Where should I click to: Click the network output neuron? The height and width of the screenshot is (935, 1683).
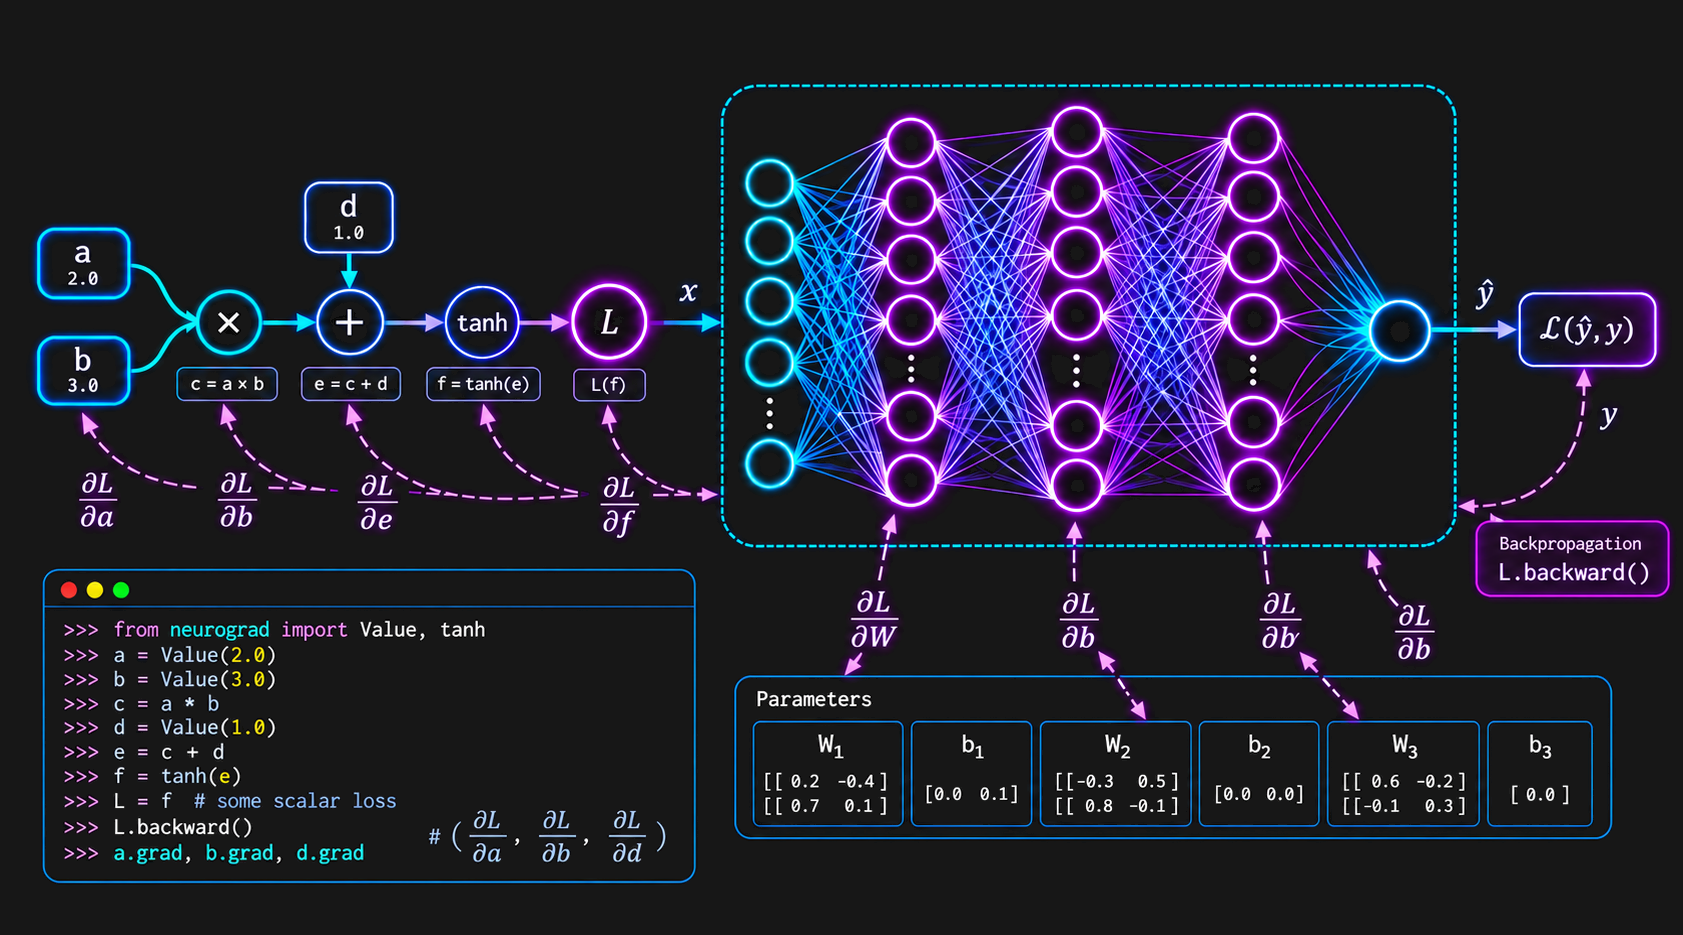1399,330
